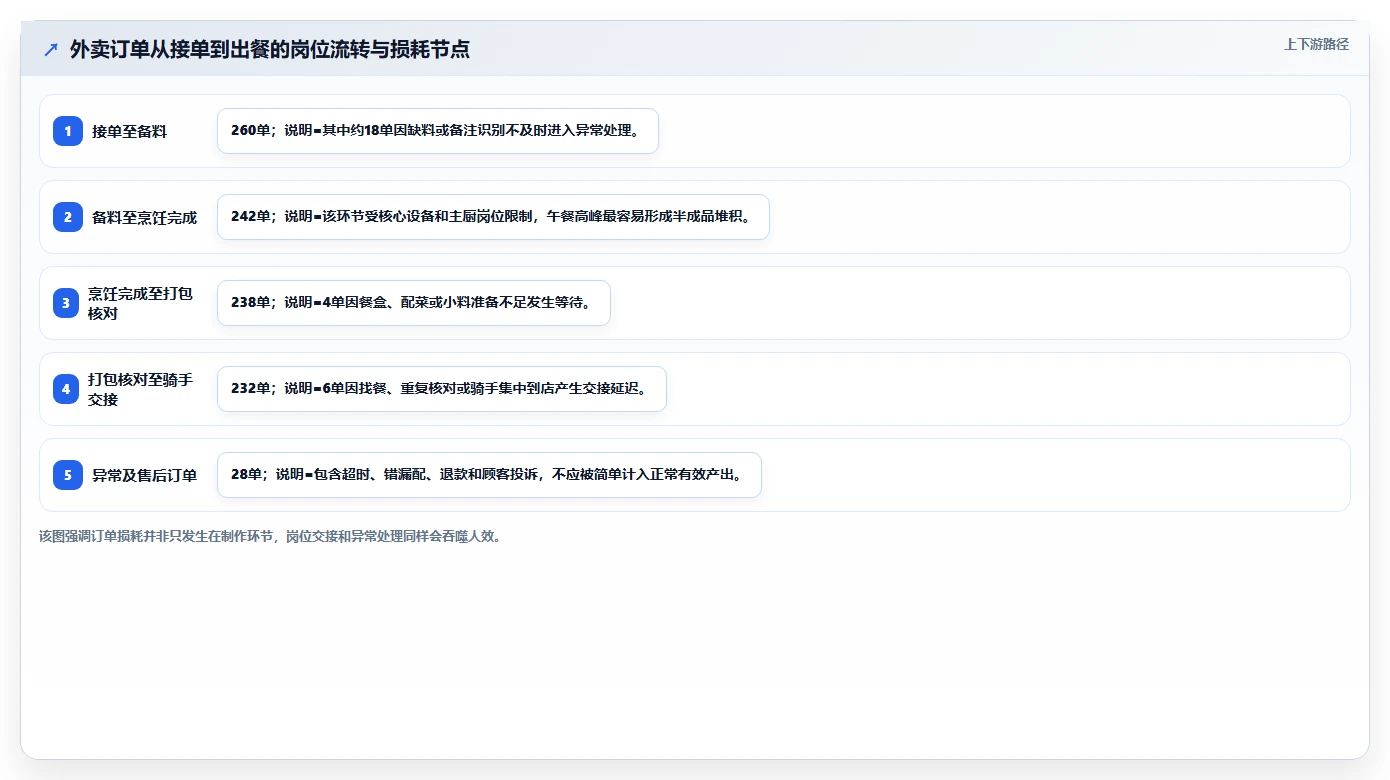Click the 上下游路径 label
Viewport: 1390px width, 780px height.
(1316, 44)
